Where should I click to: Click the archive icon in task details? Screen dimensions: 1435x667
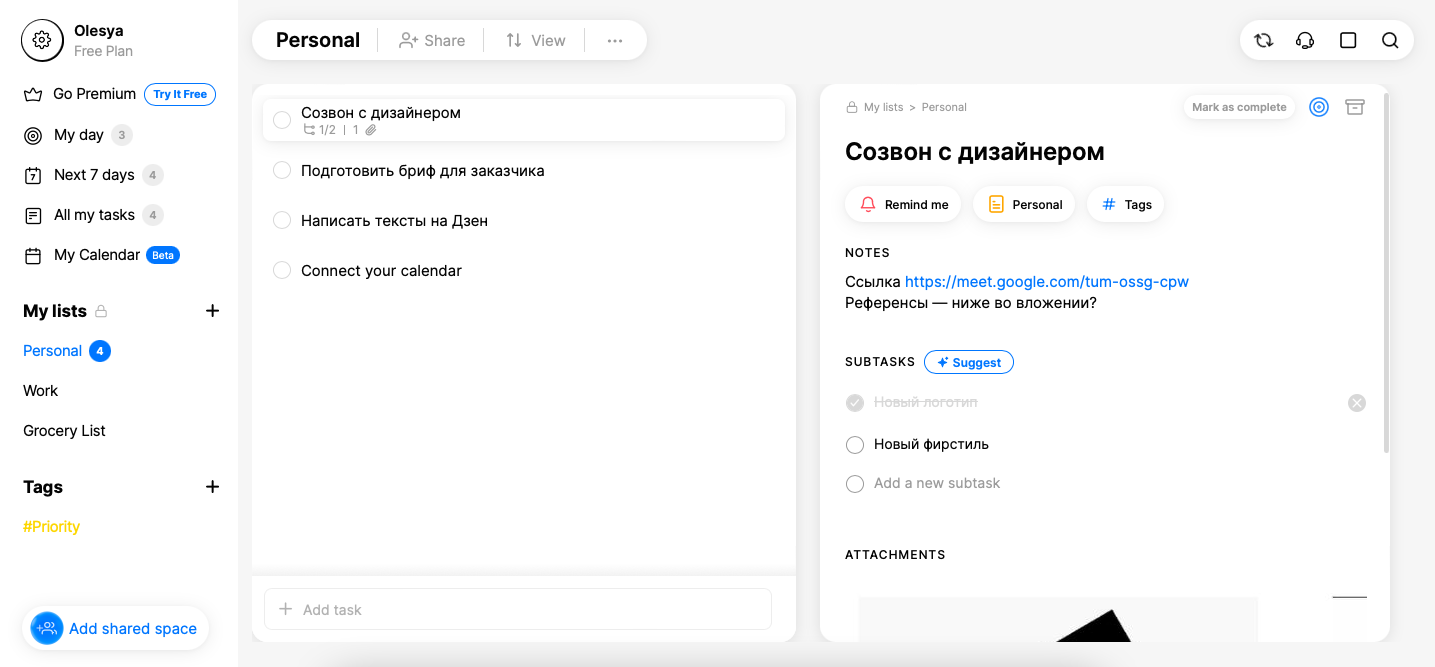tap(1355, 107)
